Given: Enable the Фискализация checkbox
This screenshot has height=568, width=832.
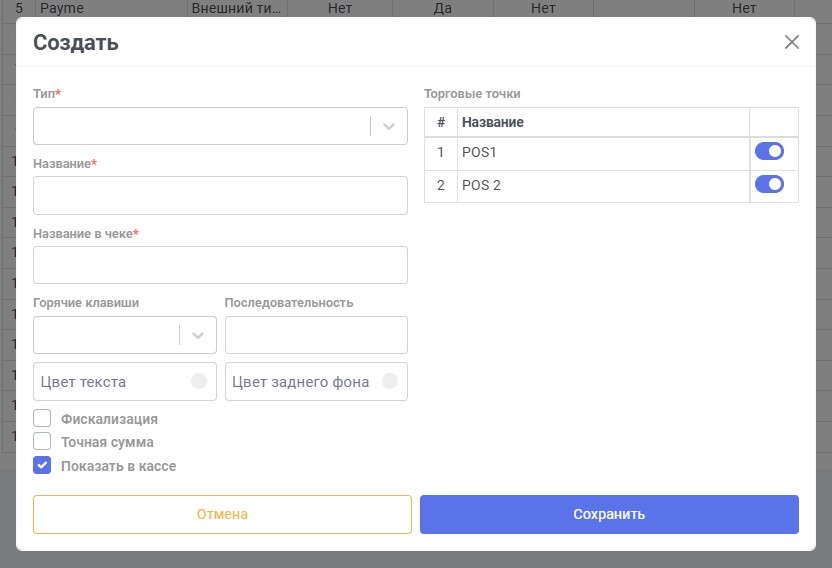Looking at the screenshot, I should click(42, 418).
